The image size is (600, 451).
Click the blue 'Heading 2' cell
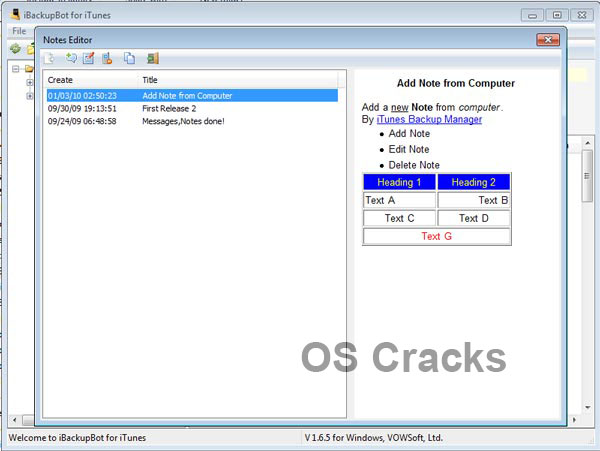click(x=473, y=182)
